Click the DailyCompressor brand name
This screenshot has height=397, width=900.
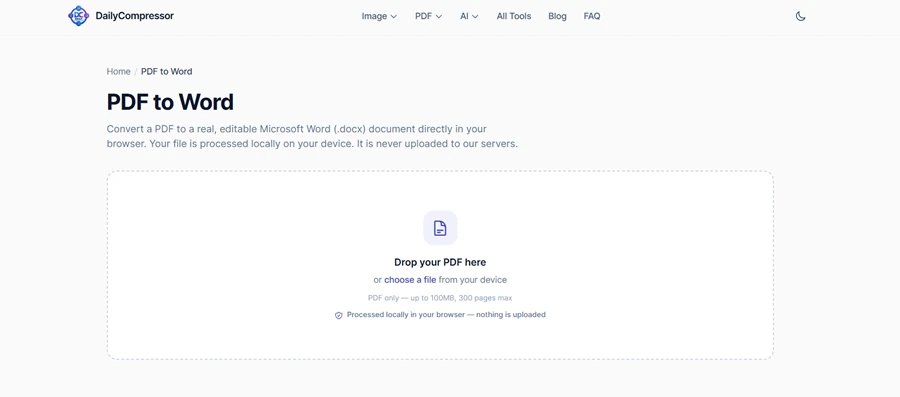pyautogui.click(x=134, y=16)
